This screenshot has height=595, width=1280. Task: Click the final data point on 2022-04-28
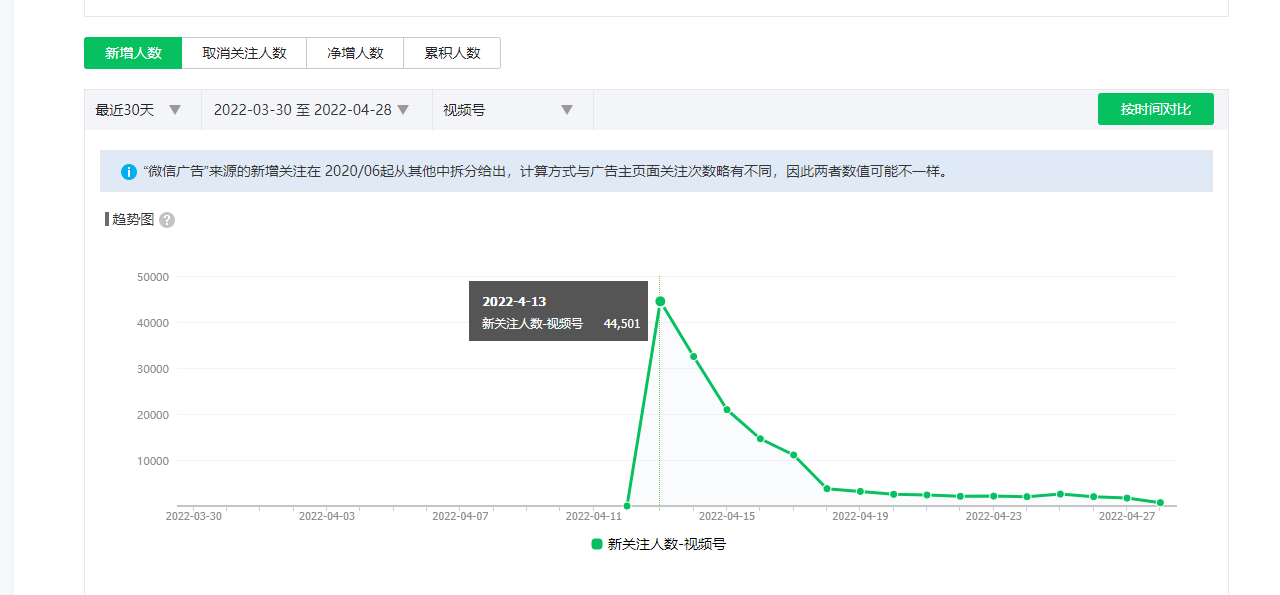1160,503
